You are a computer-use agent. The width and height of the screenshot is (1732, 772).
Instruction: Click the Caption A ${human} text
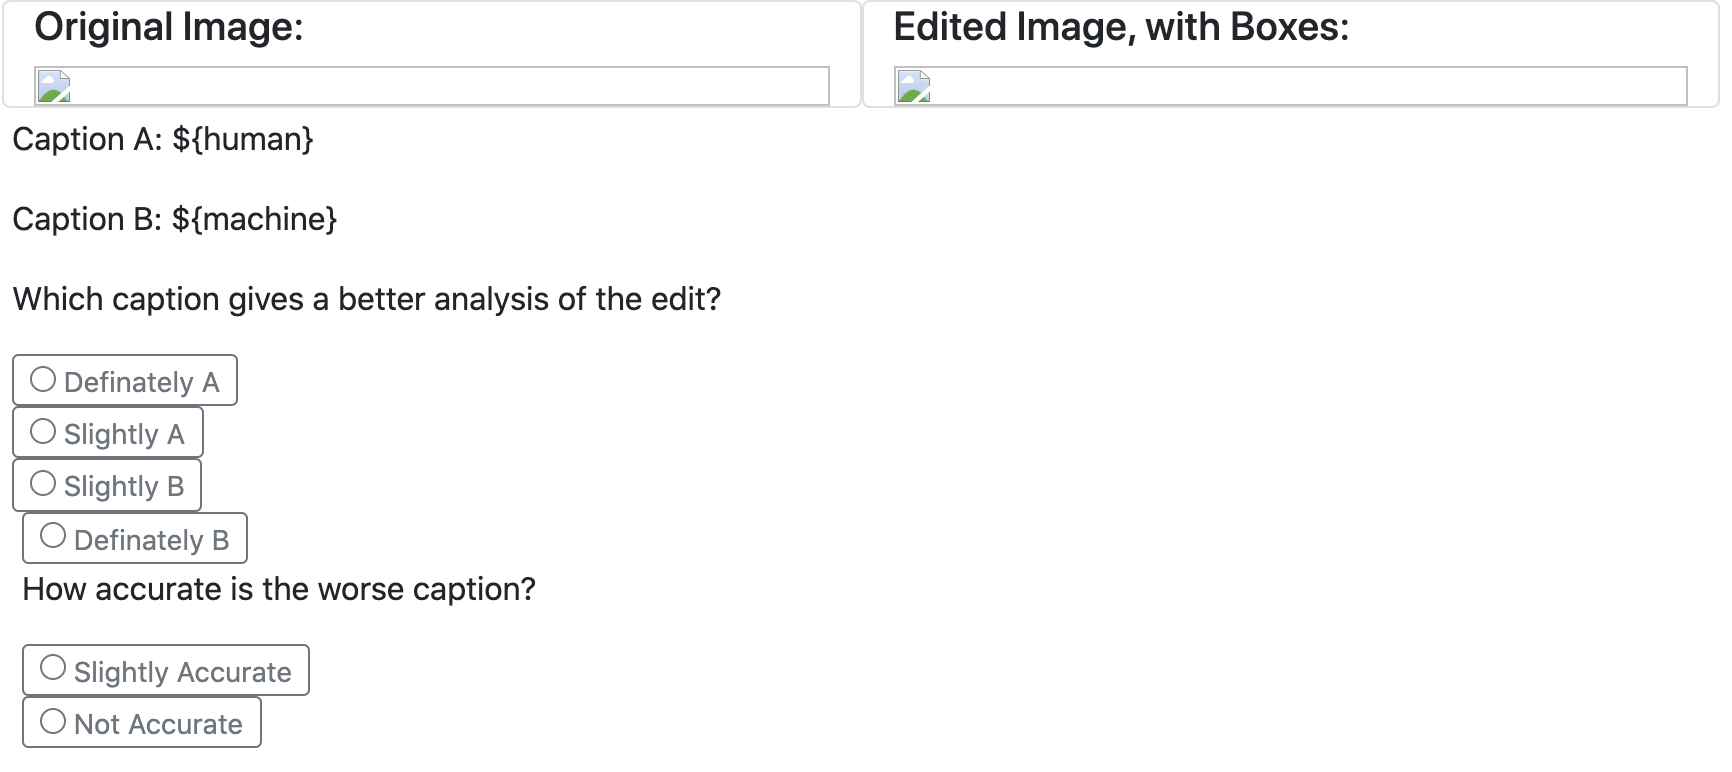(163, 139)
